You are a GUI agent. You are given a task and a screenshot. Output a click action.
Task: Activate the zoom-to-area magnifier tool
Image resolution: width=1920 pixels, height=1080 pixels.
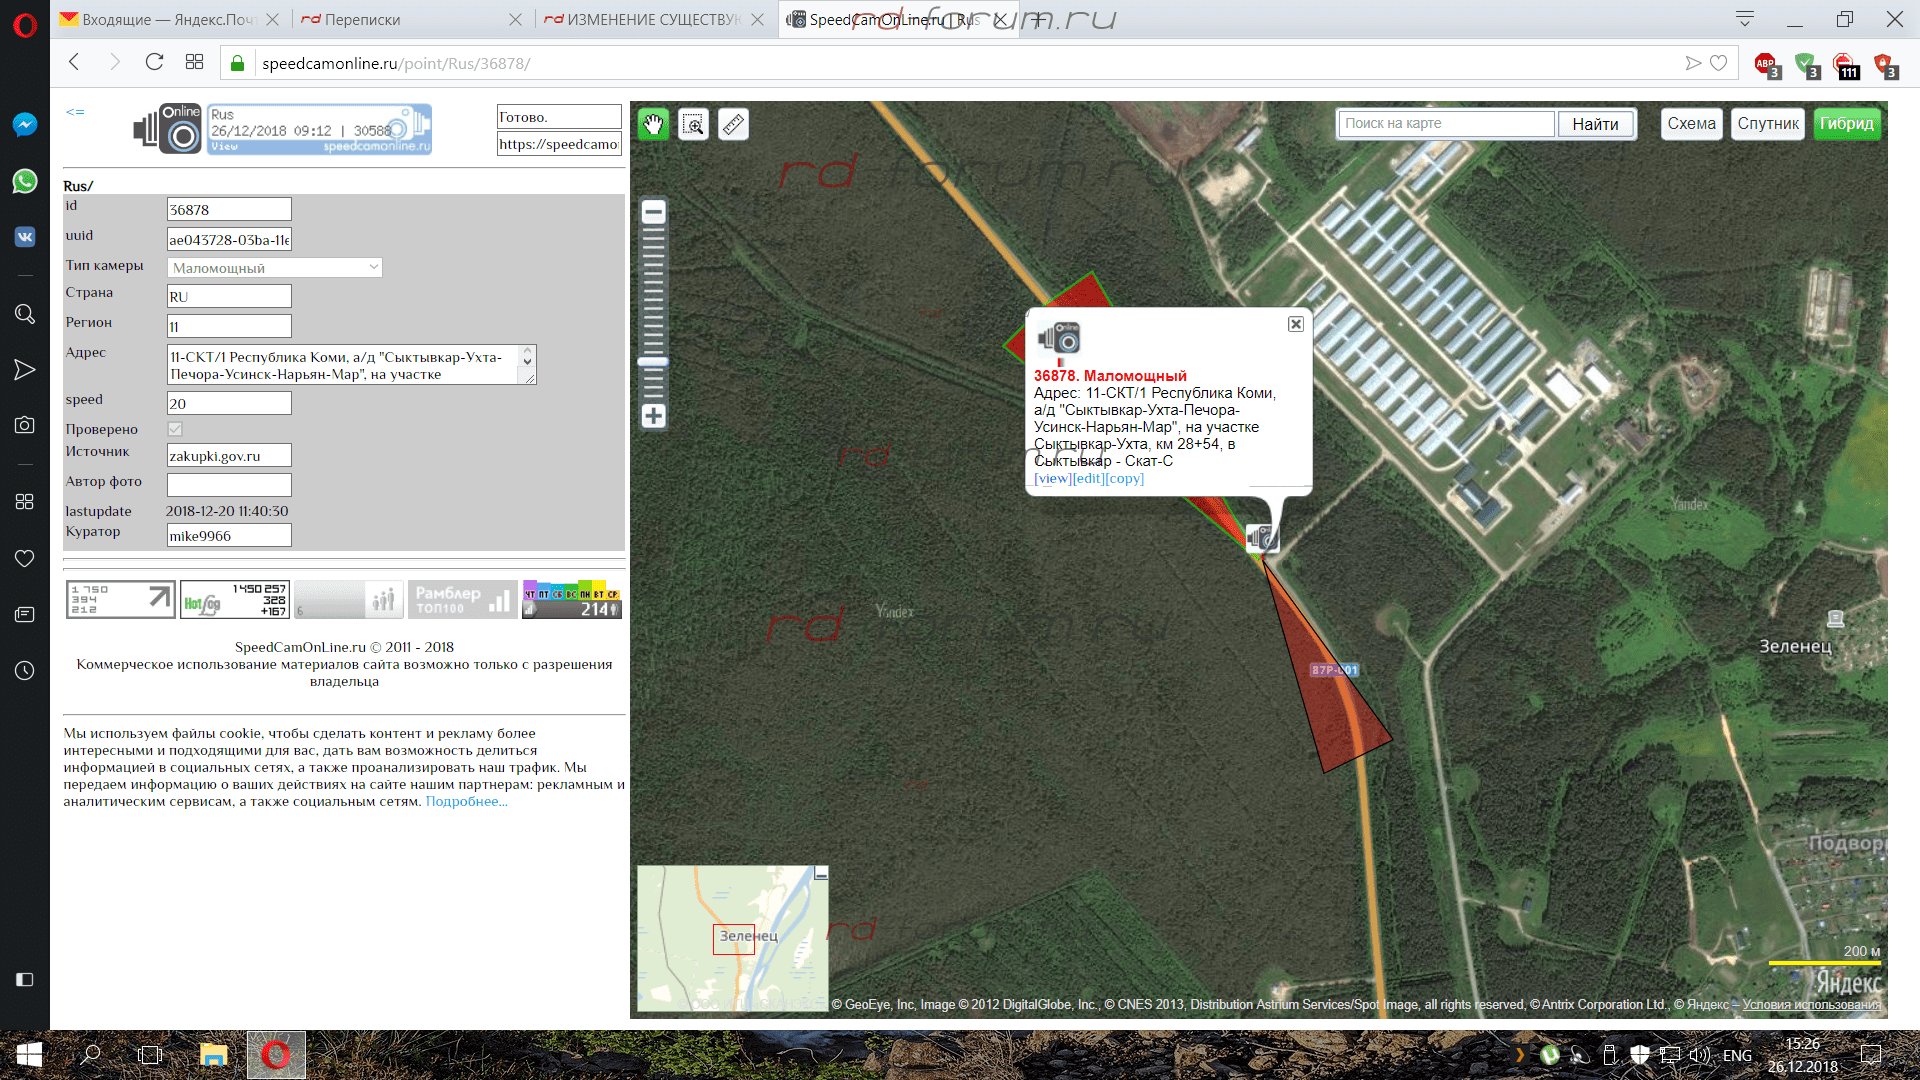(x=693, y=124)
